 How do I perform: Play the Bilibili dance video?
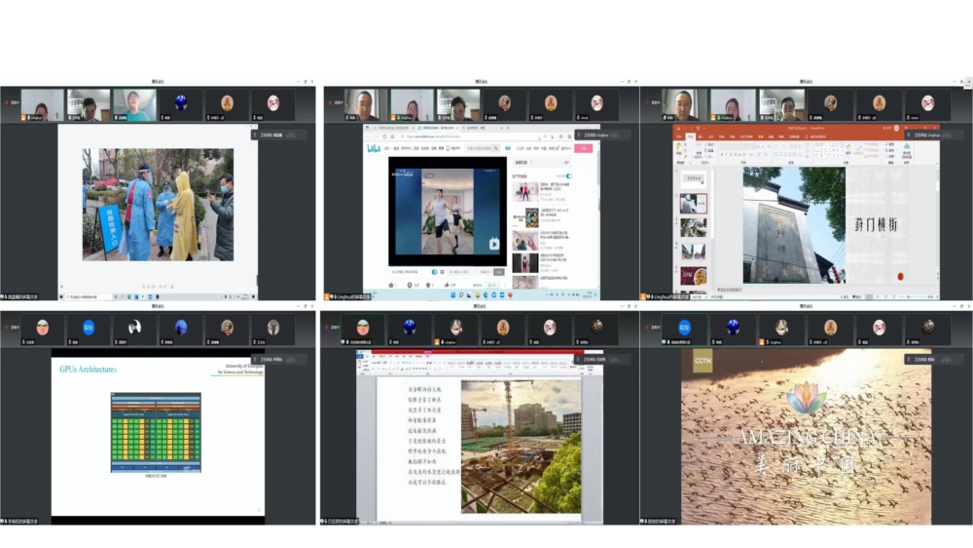(x=494, y=243)
